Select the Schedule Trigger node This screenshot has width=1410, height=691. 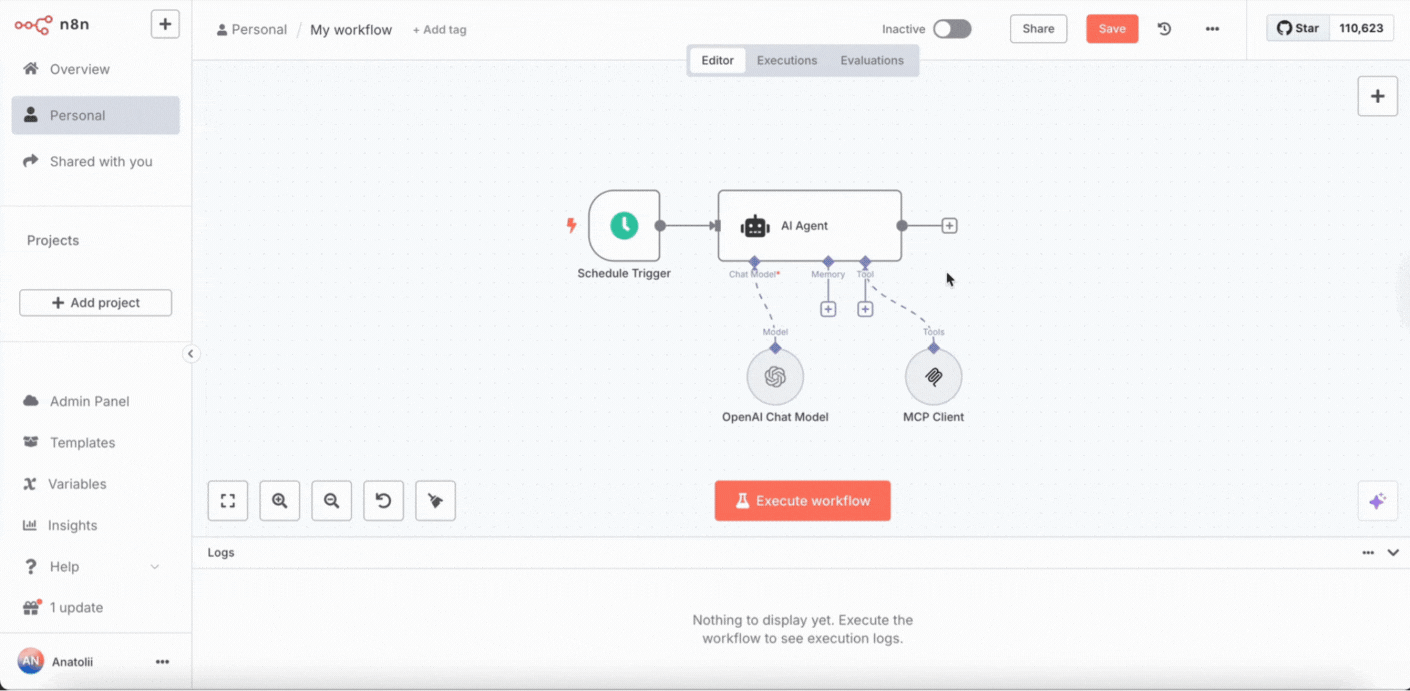click(x=624, y=225)
